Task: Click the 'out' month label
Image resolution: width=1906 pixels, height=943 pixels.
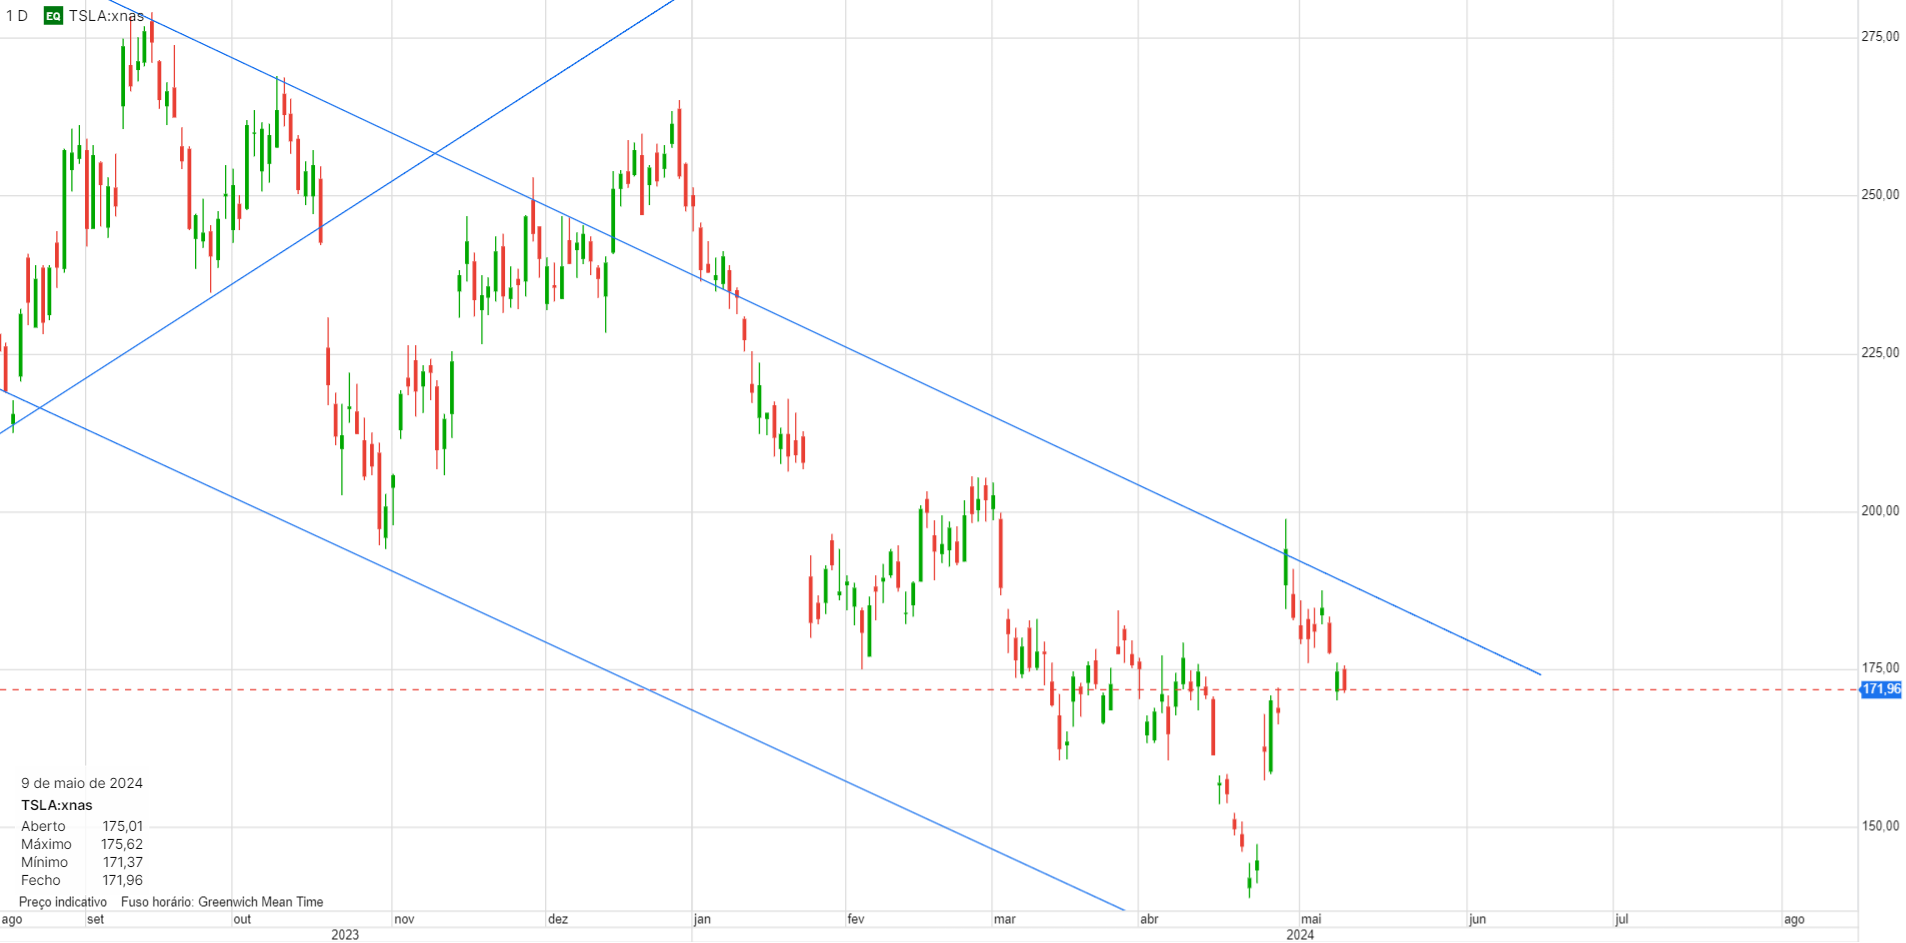Action: (242, 919)
